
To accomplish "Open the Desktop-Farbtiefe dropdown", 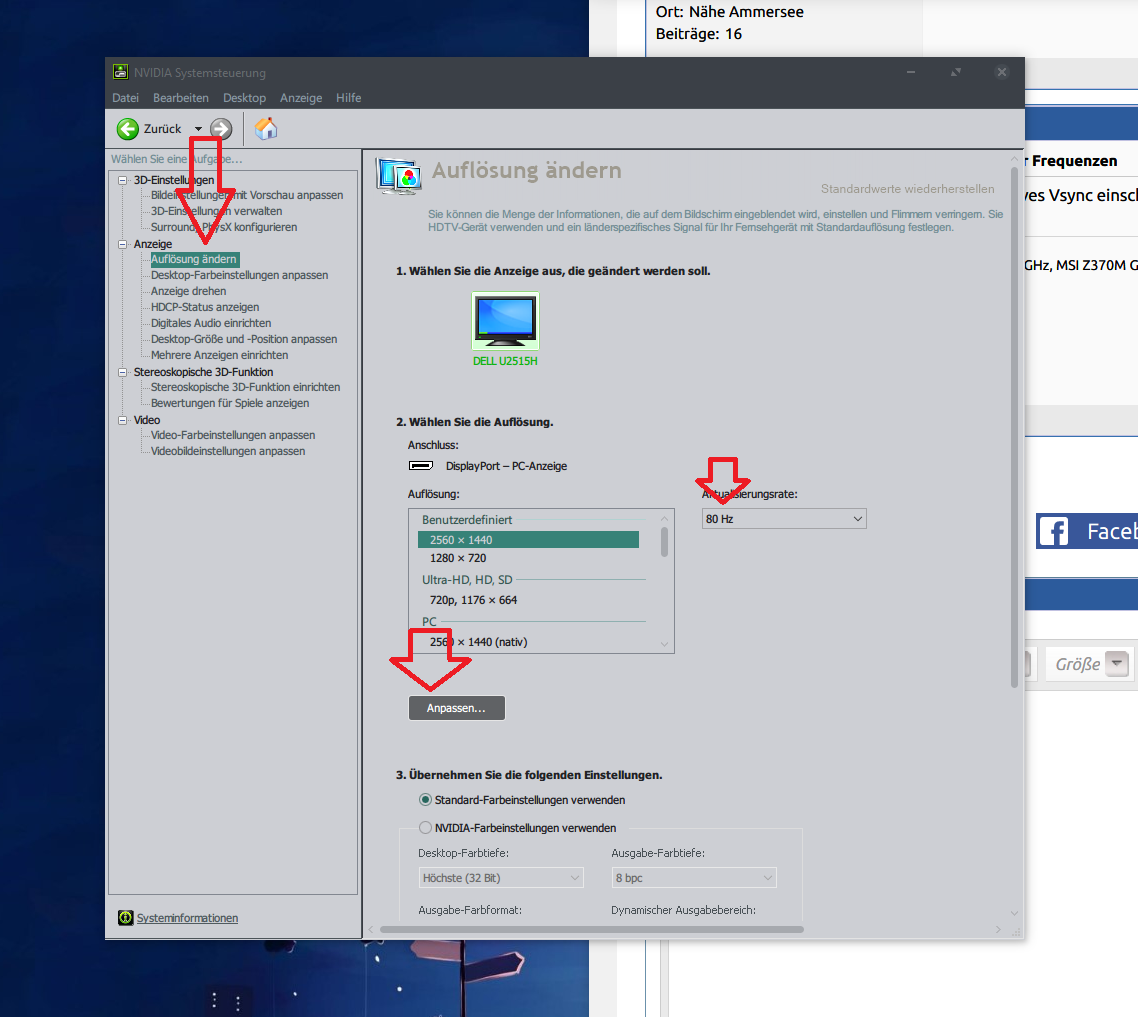I will tap(501, 878).
